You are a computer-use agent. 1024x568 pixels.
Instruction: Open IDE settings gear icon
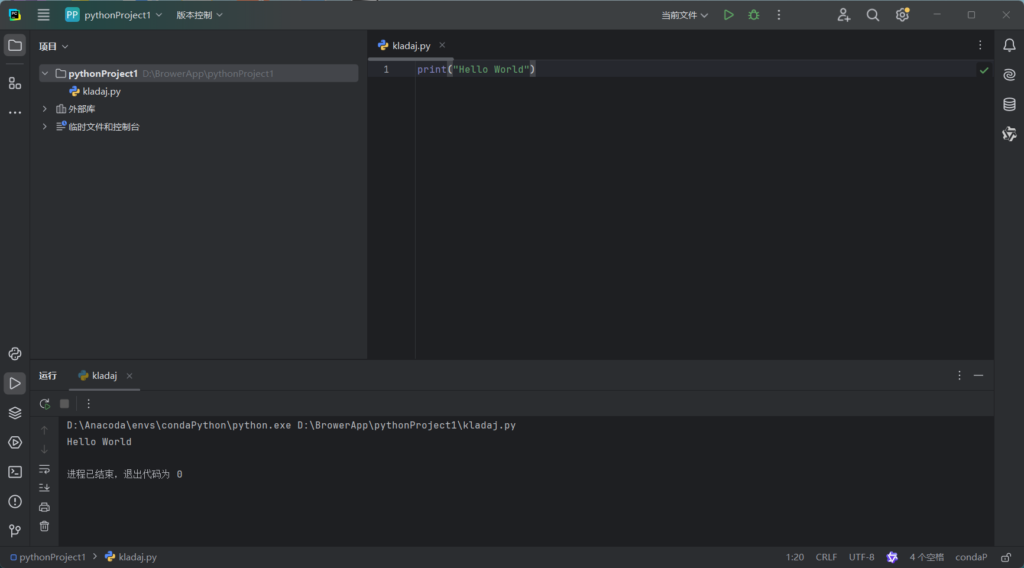click(902, 14)
